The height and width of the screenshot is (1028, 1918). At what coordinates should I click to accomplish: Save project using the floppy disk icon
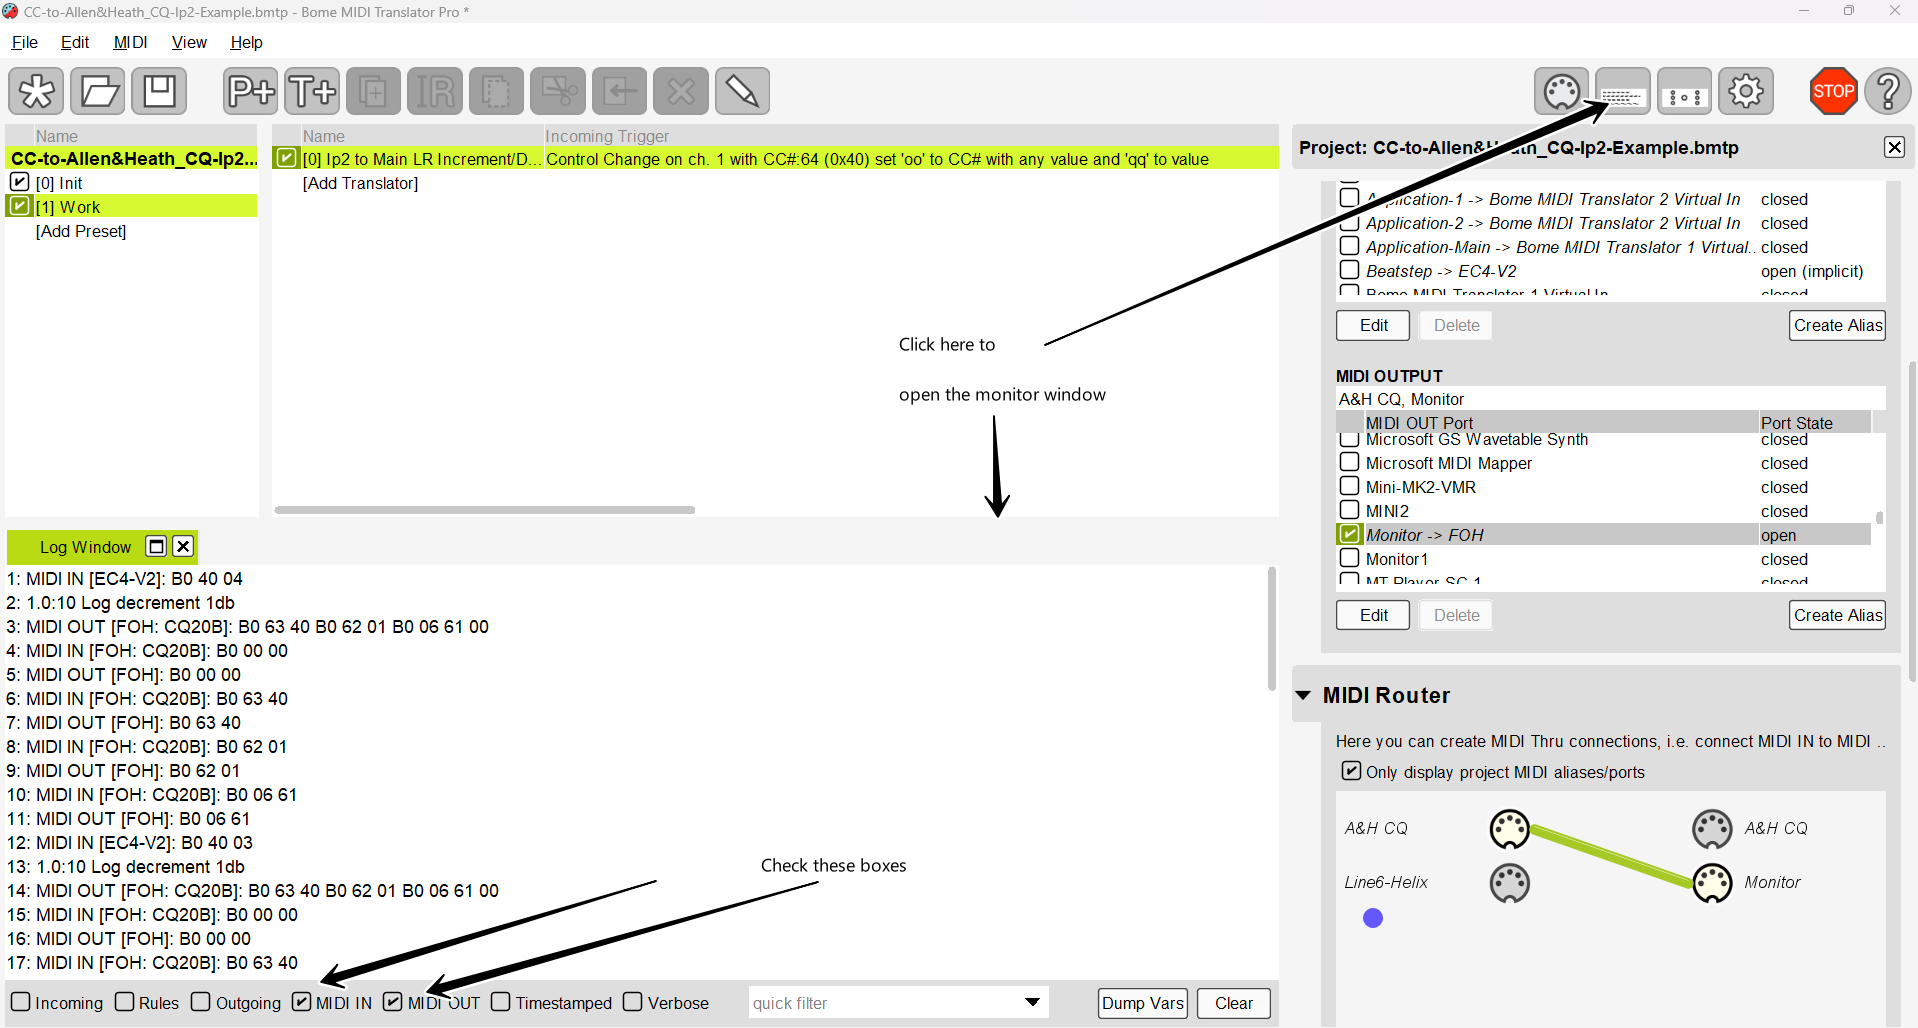click(x=159, y=92)
